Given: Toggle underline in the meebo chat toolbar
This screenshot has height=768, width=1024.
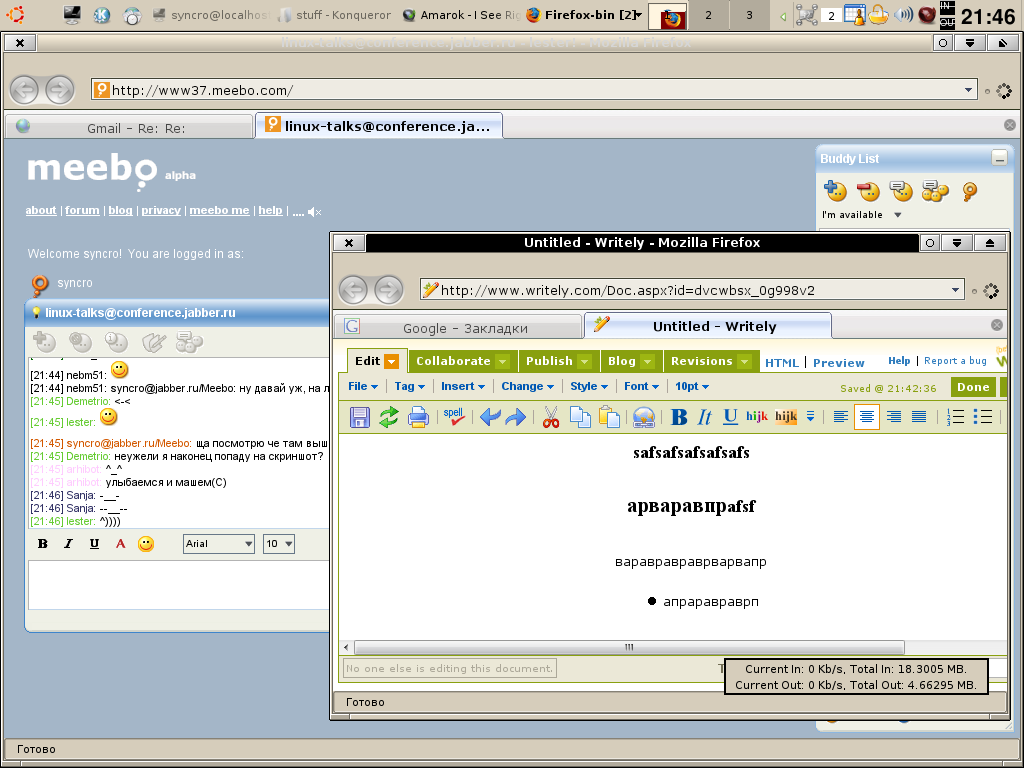Looking at the screenshot, I should [x=94, y=543].
